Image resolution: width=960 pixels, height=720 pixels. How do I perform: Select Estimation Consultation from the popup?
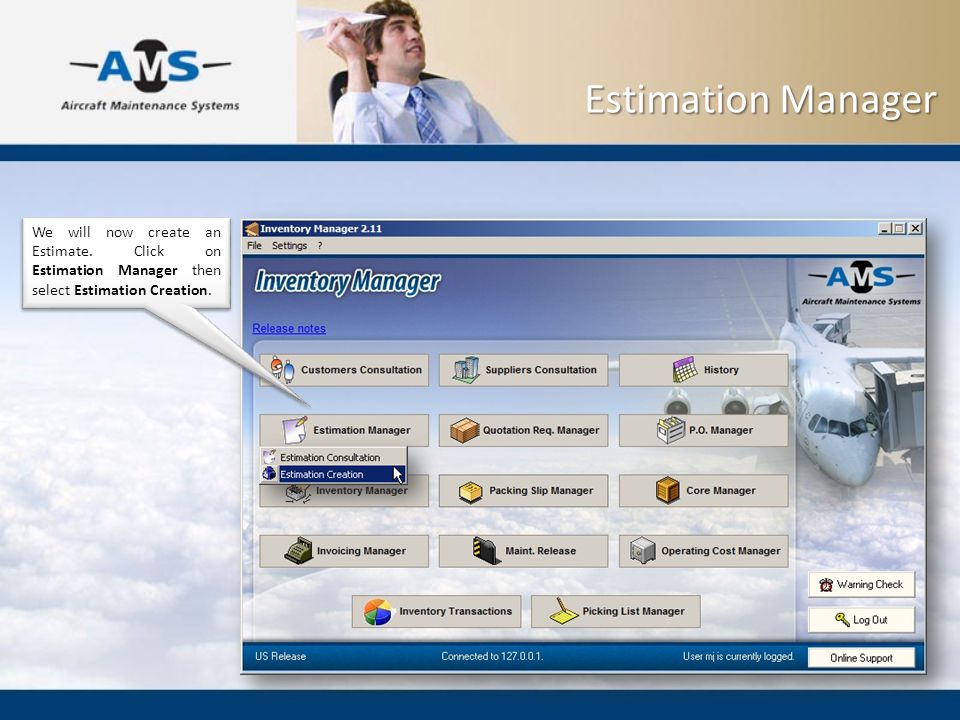click(x=334, y=457)
